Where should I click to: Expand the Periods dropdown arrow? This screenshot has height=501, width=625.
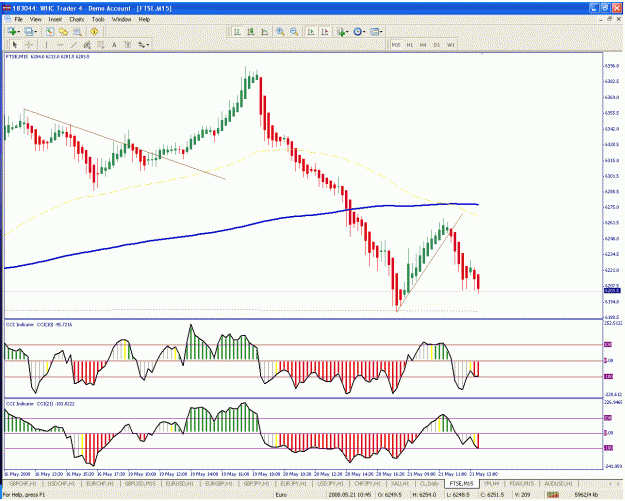click(x=364, y=32)
